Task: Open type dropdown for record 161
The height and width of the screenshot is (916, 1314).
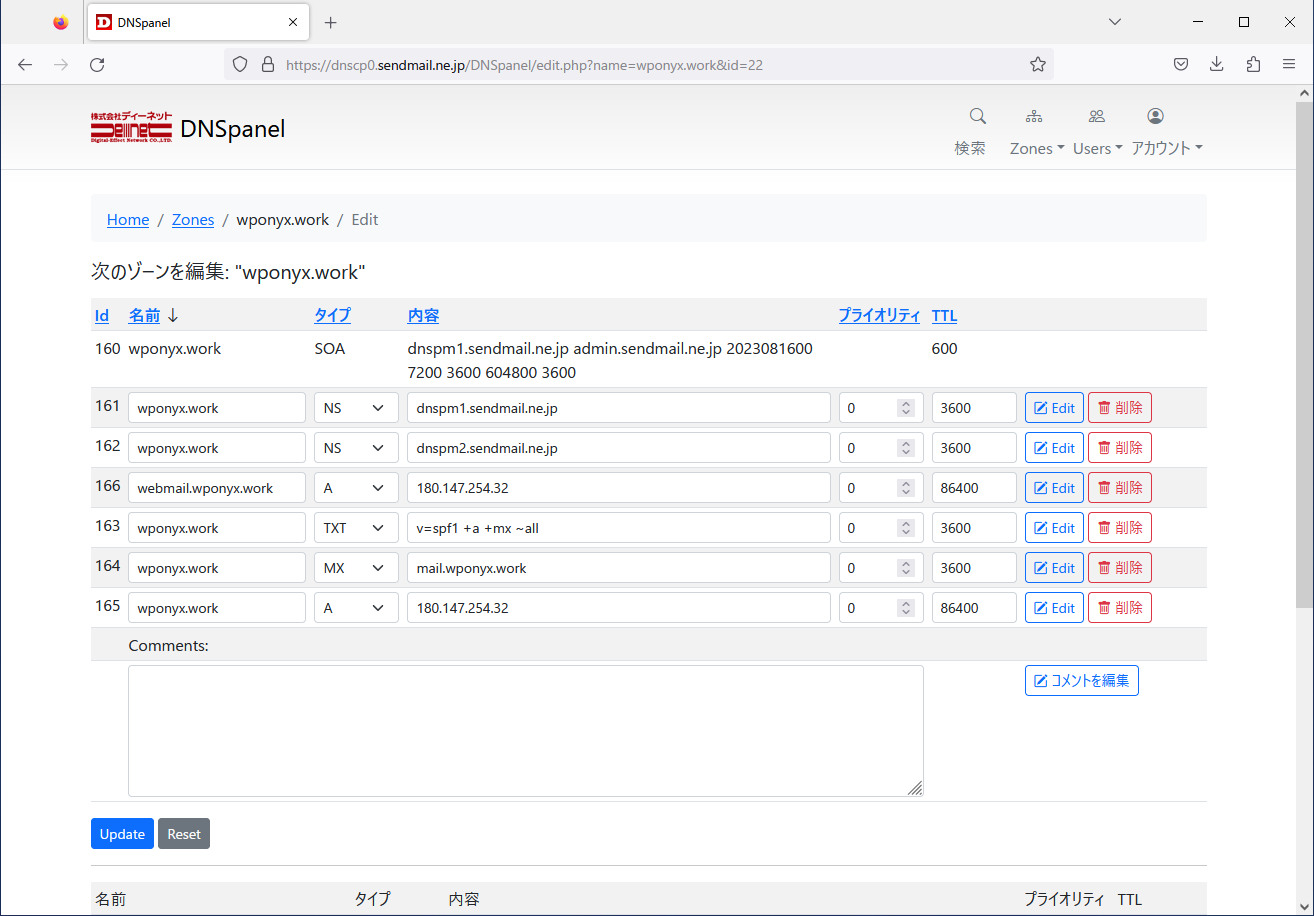Action: 356,408
